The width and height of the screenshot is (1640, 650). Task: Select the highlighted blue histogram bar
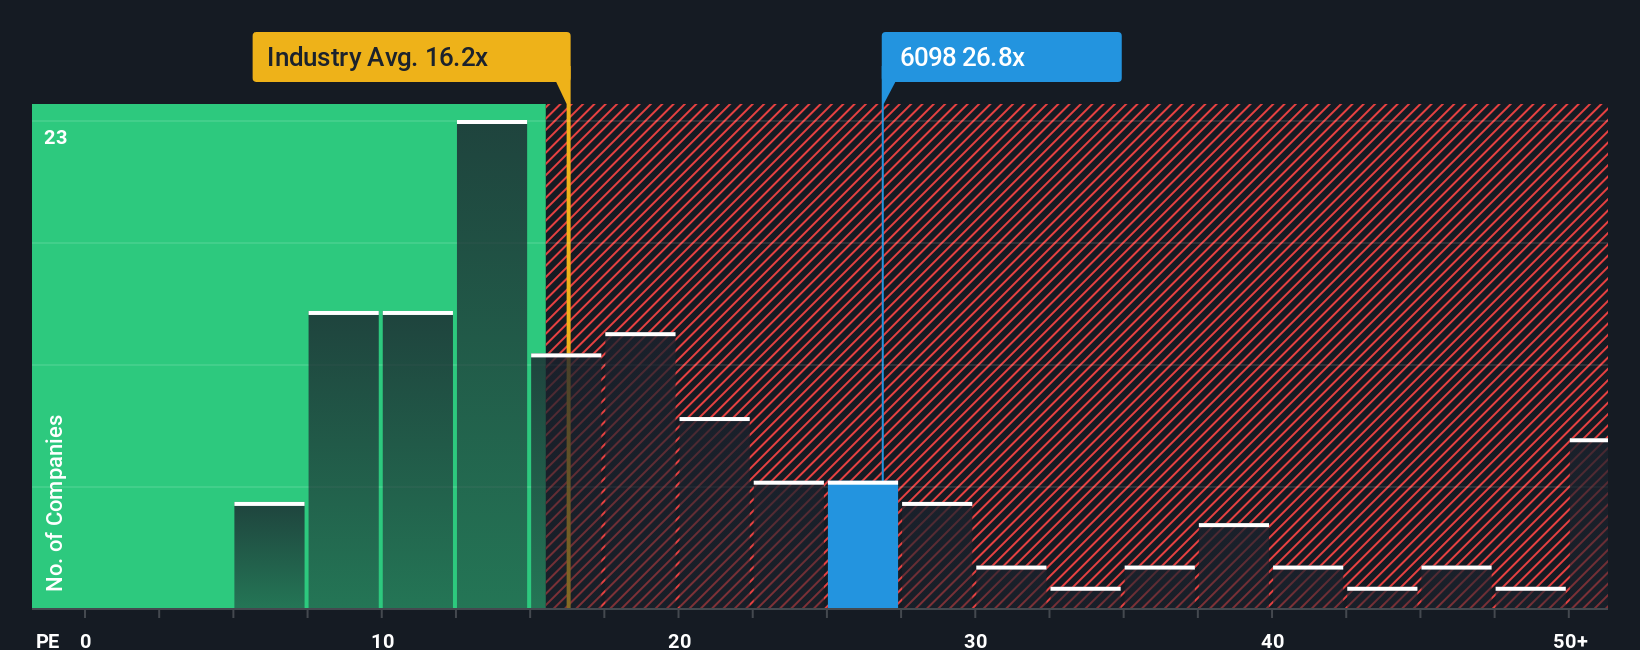[x=862, y=545]
